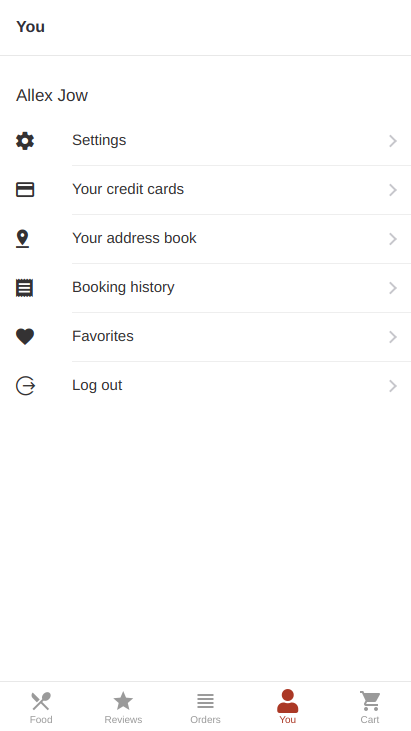Open the Food tab fork-and-spoon icon
This screenshot has width=411, height=731.
tap(41, 701)
